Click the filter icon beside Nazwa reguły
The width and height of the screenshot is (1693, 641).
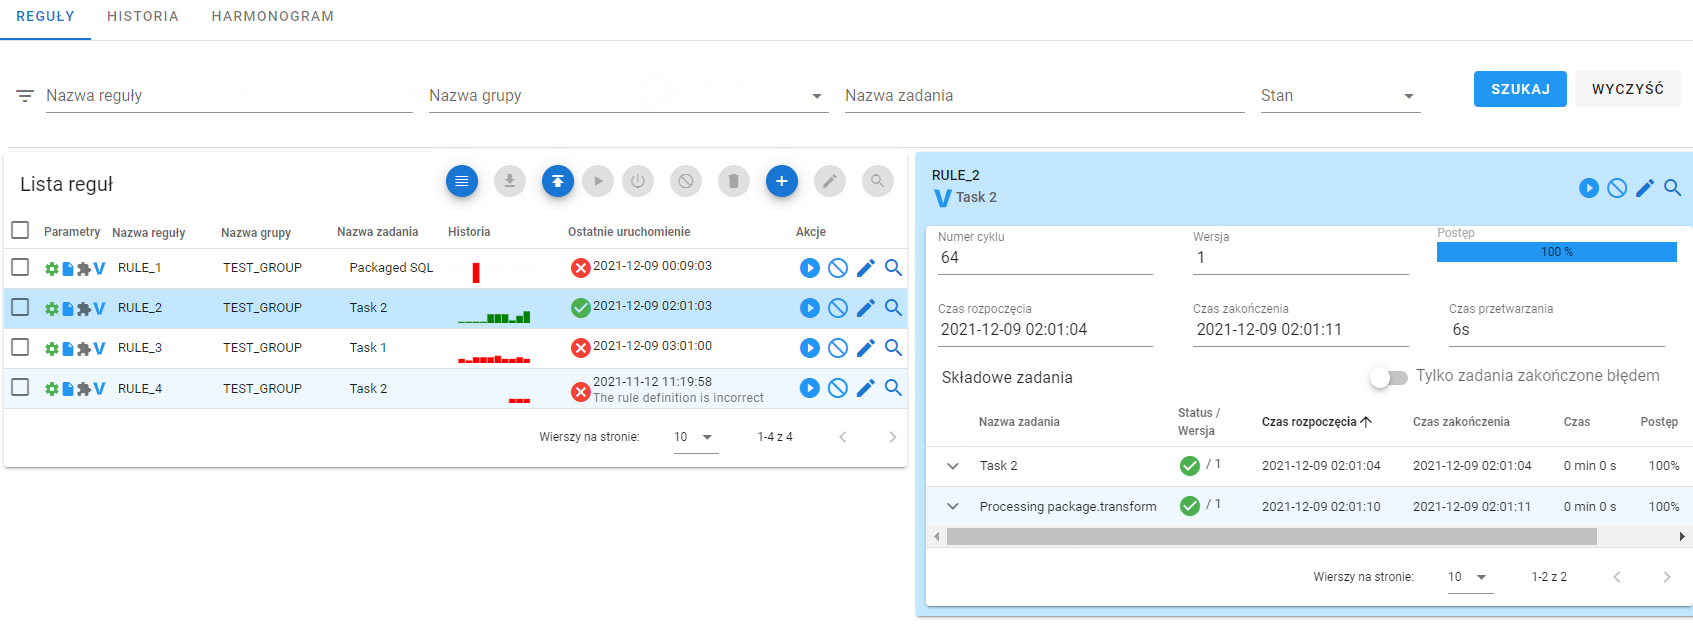[x=25, y=96]
